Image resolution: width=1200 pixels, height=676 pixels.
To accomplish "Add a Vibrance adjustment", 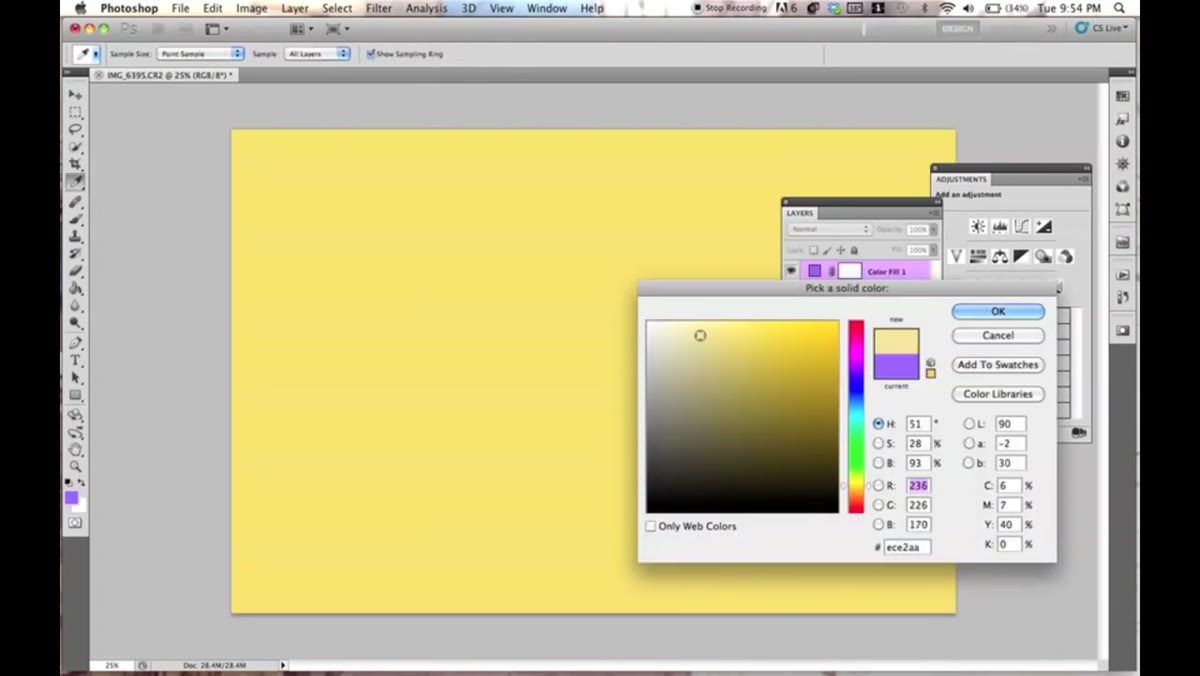I will pyautogui.click(x=956, y=257).
